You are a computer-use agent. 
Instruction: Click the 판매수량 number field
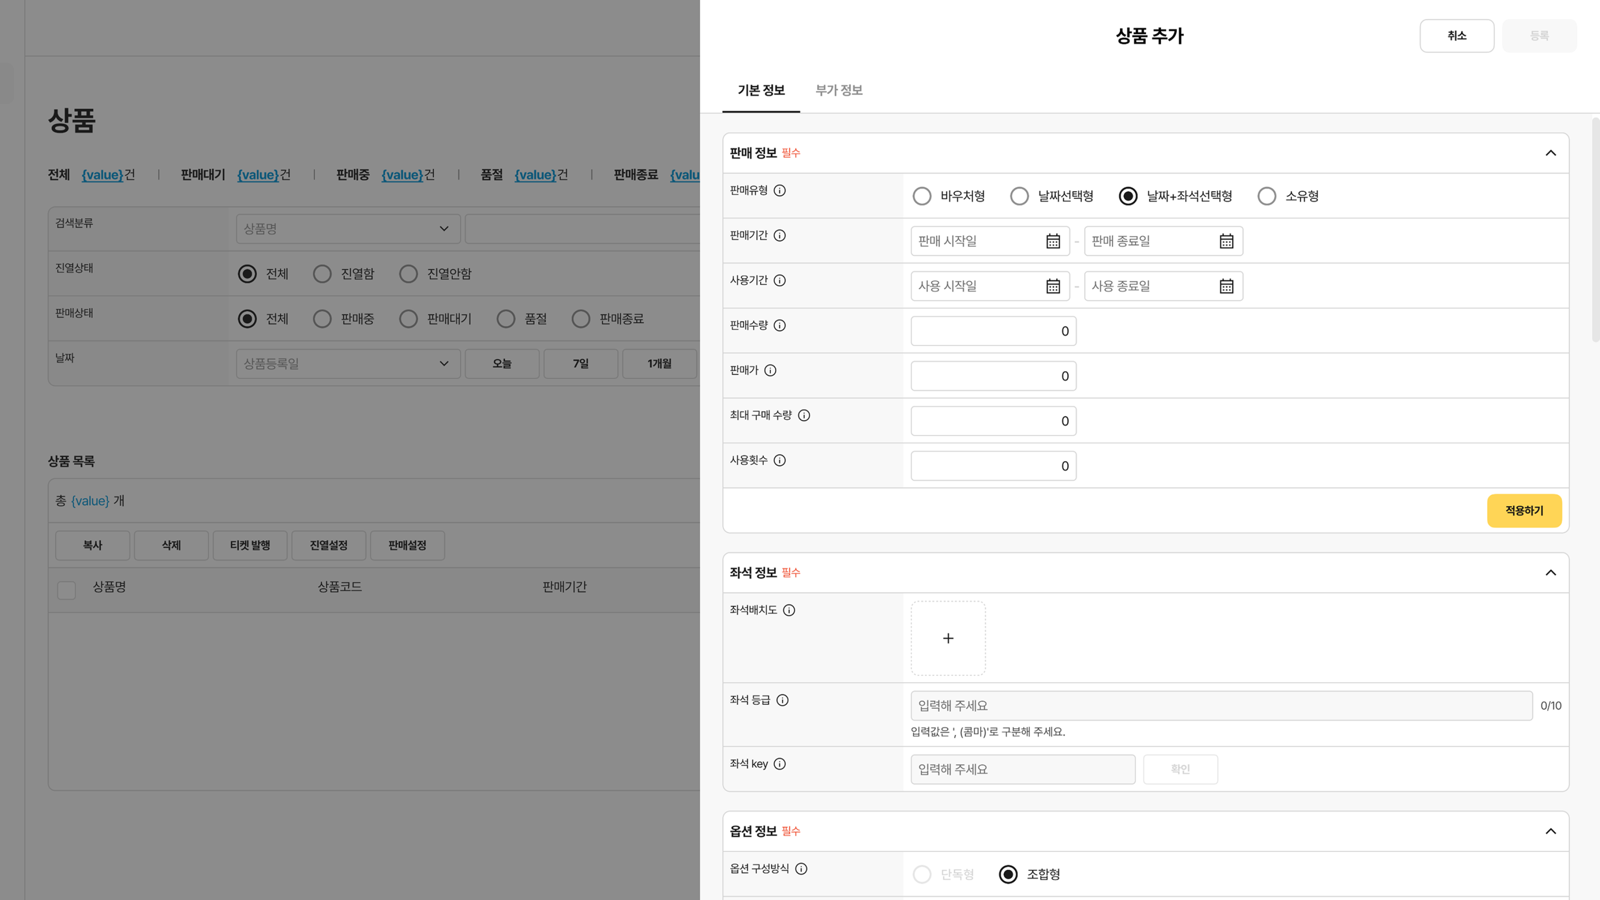[993, 331]
